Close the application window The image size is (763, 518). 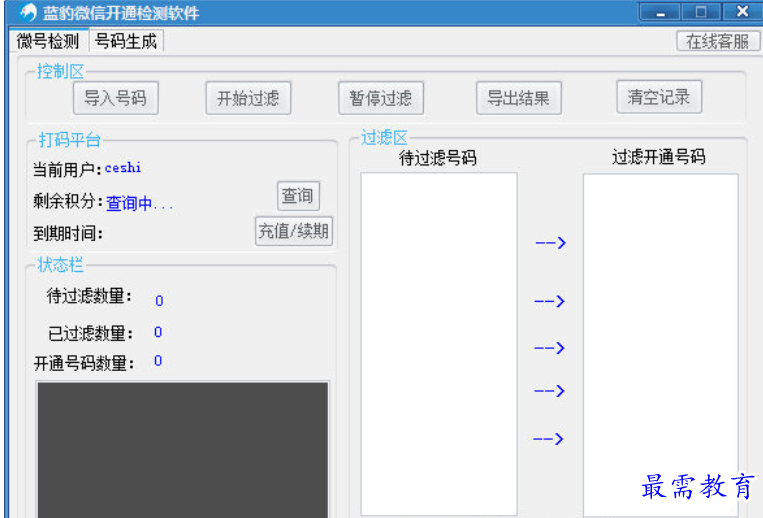pyautogui.click(x=742, y=12)
